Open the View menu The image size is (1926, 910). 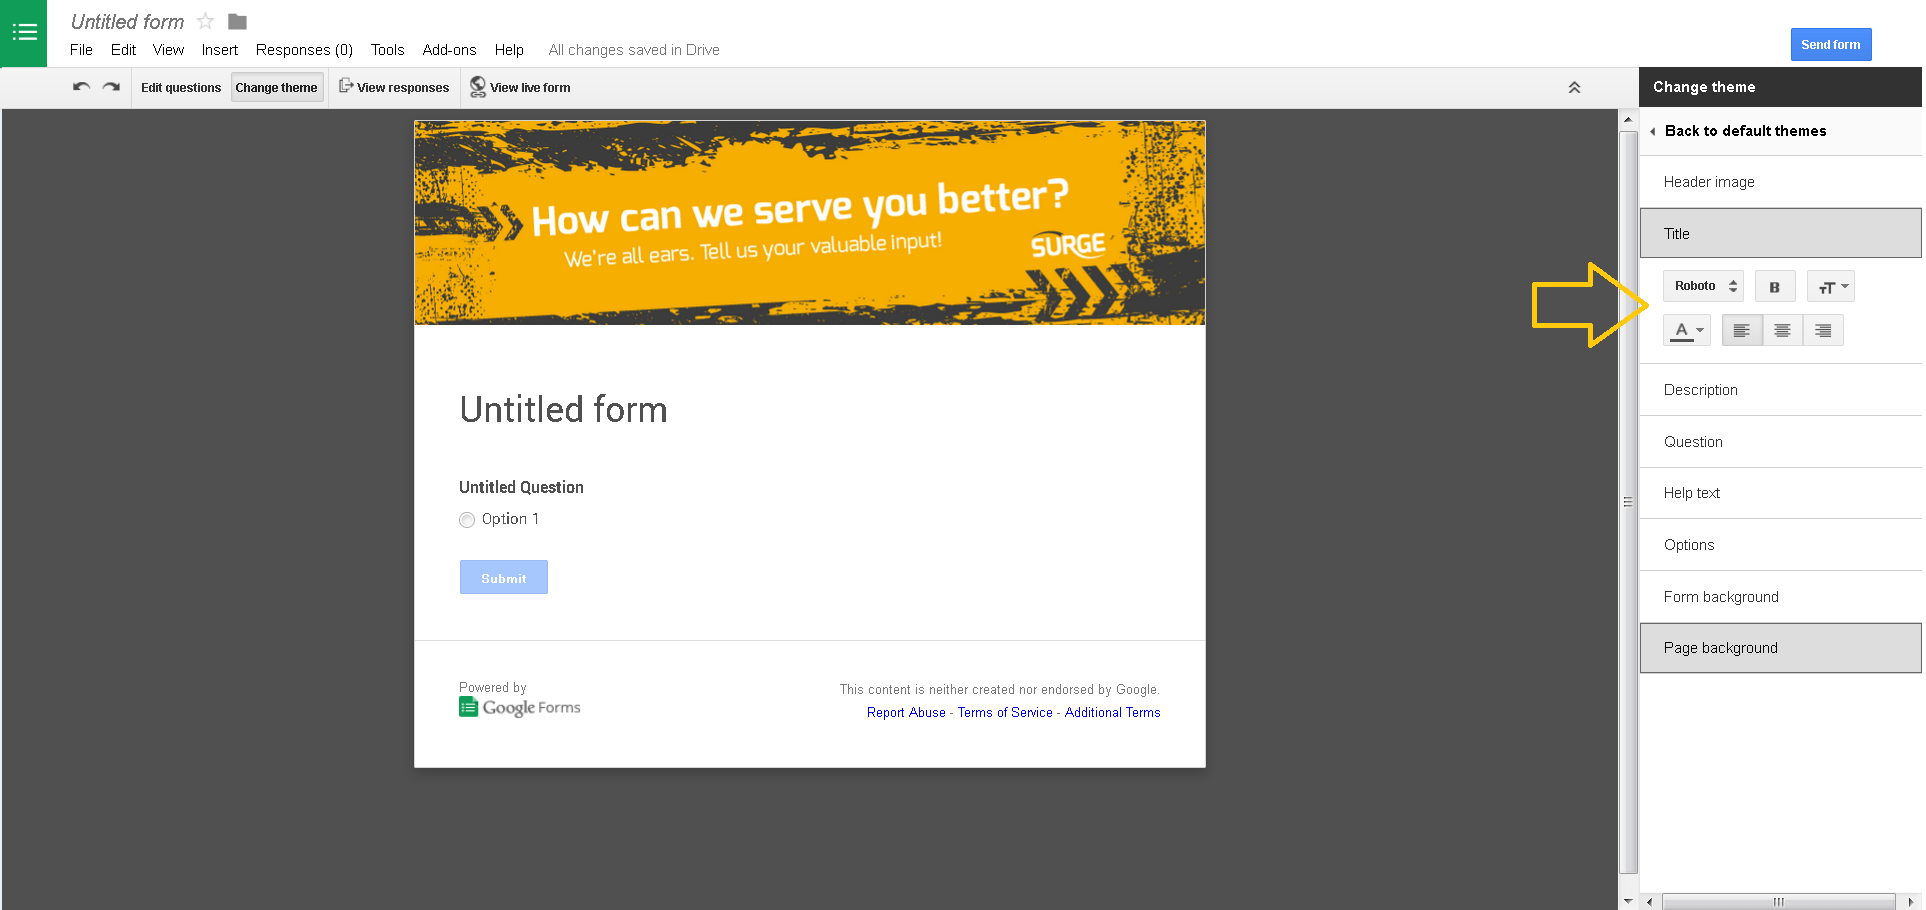168,50
